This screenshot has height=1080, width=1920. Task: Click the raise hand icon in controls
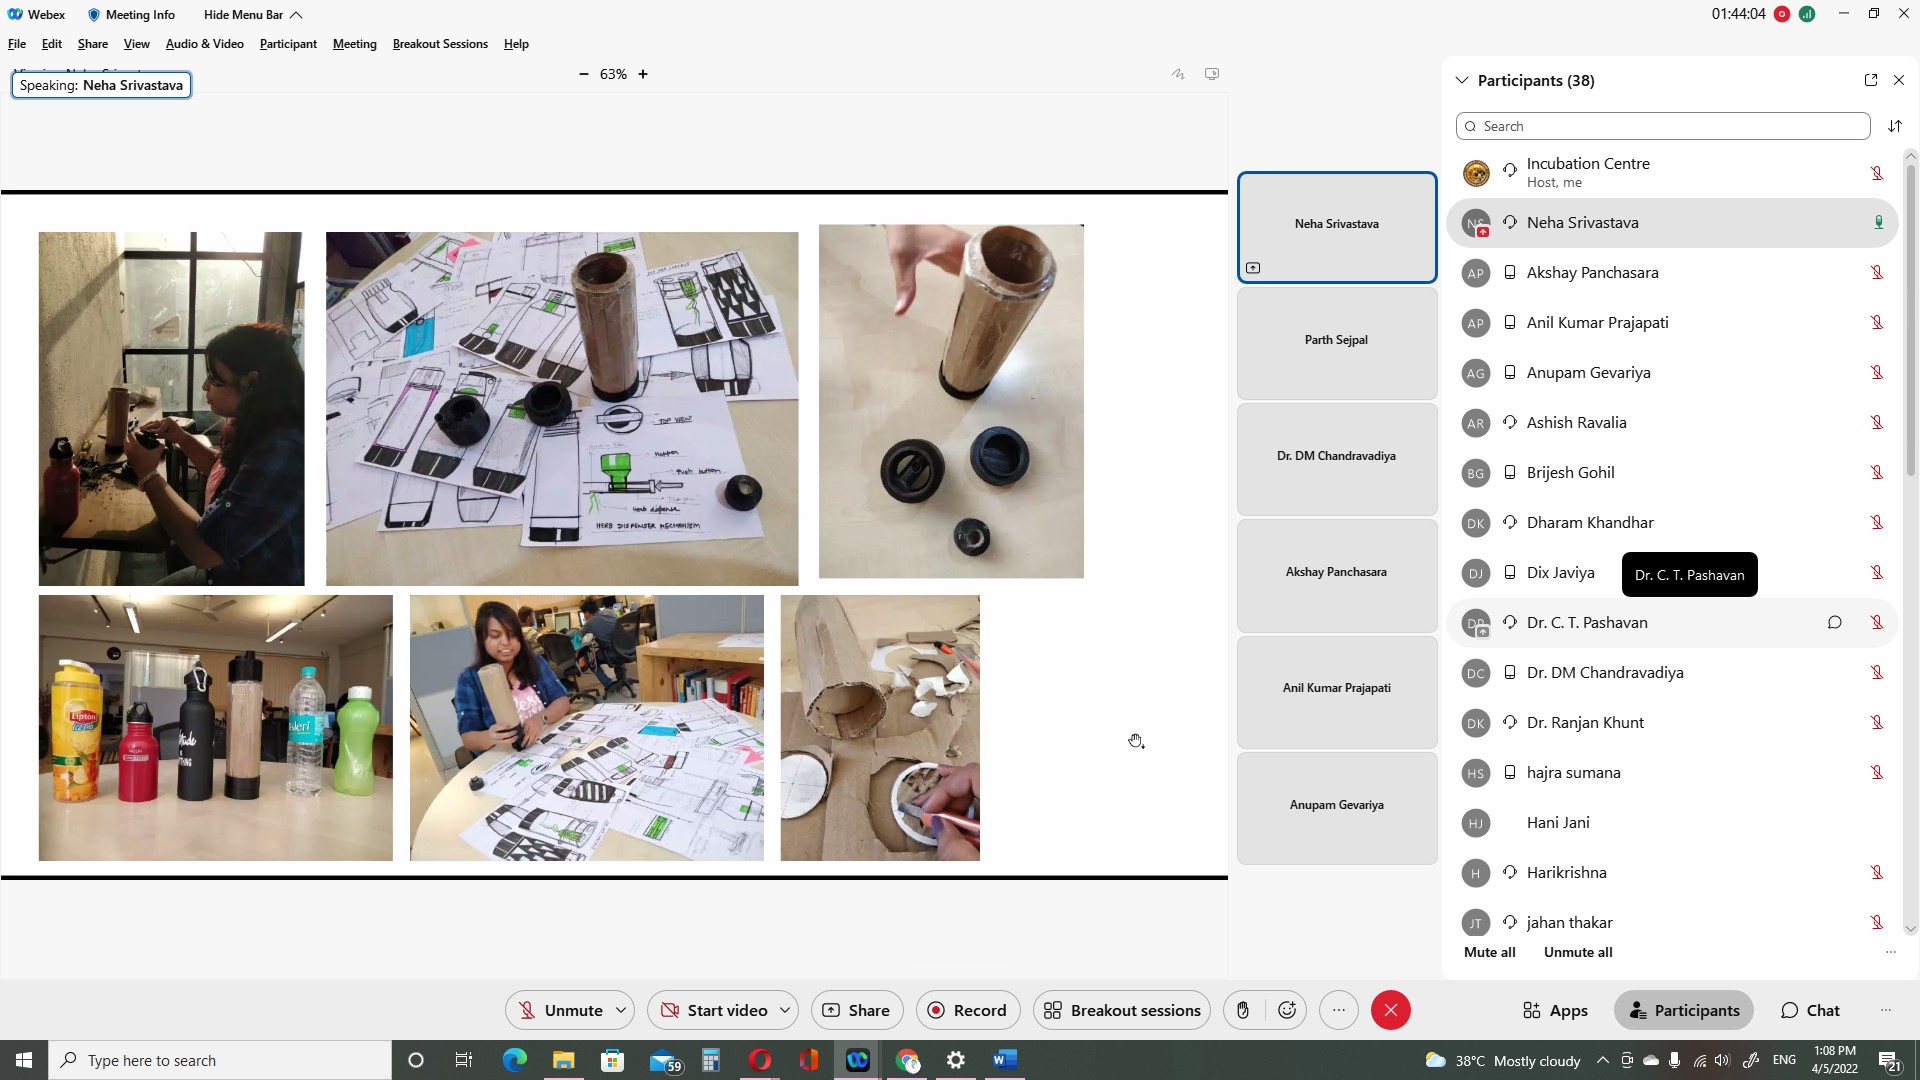click(x=1242, y=1010)
